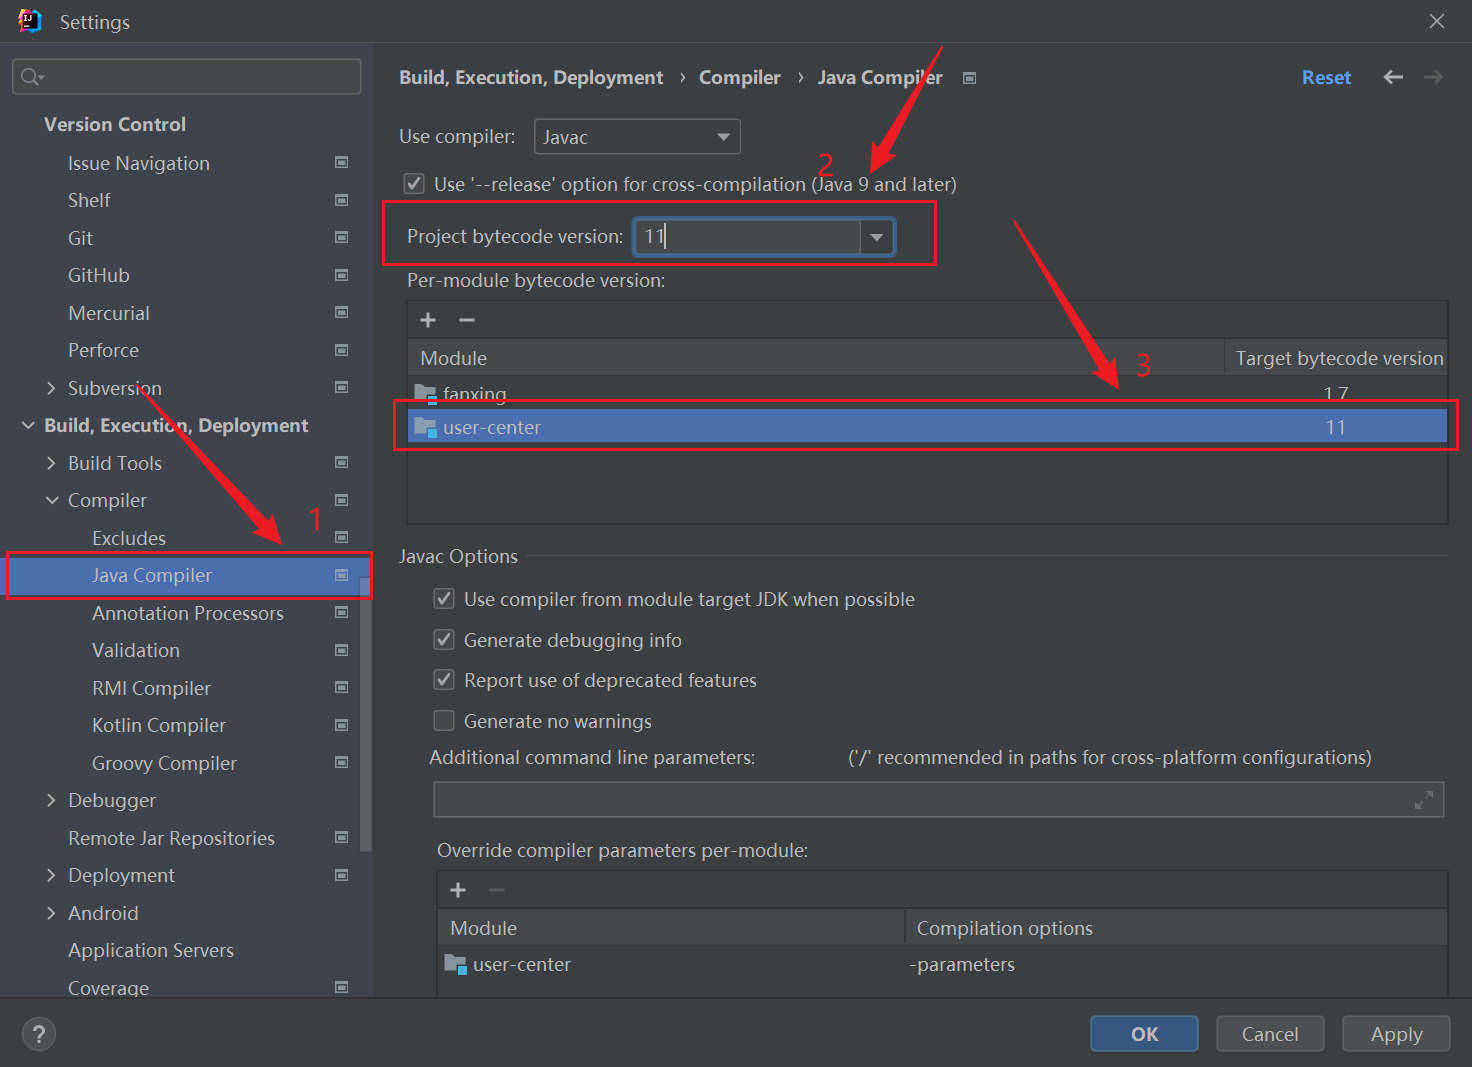The height and width of the screenshot is (1067, 1472).
Task: Expand the additional command line parameters field
Action: pos(1424,800)
